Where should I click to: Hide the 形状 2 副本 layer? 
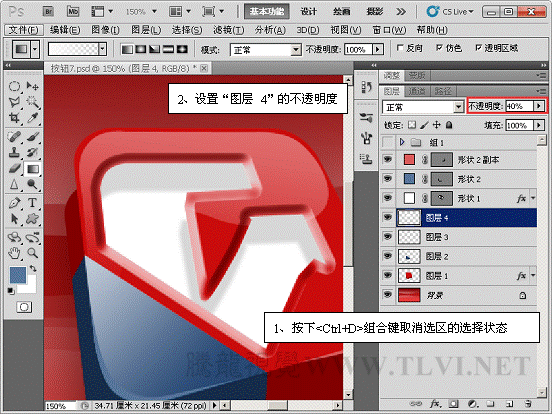388,159
